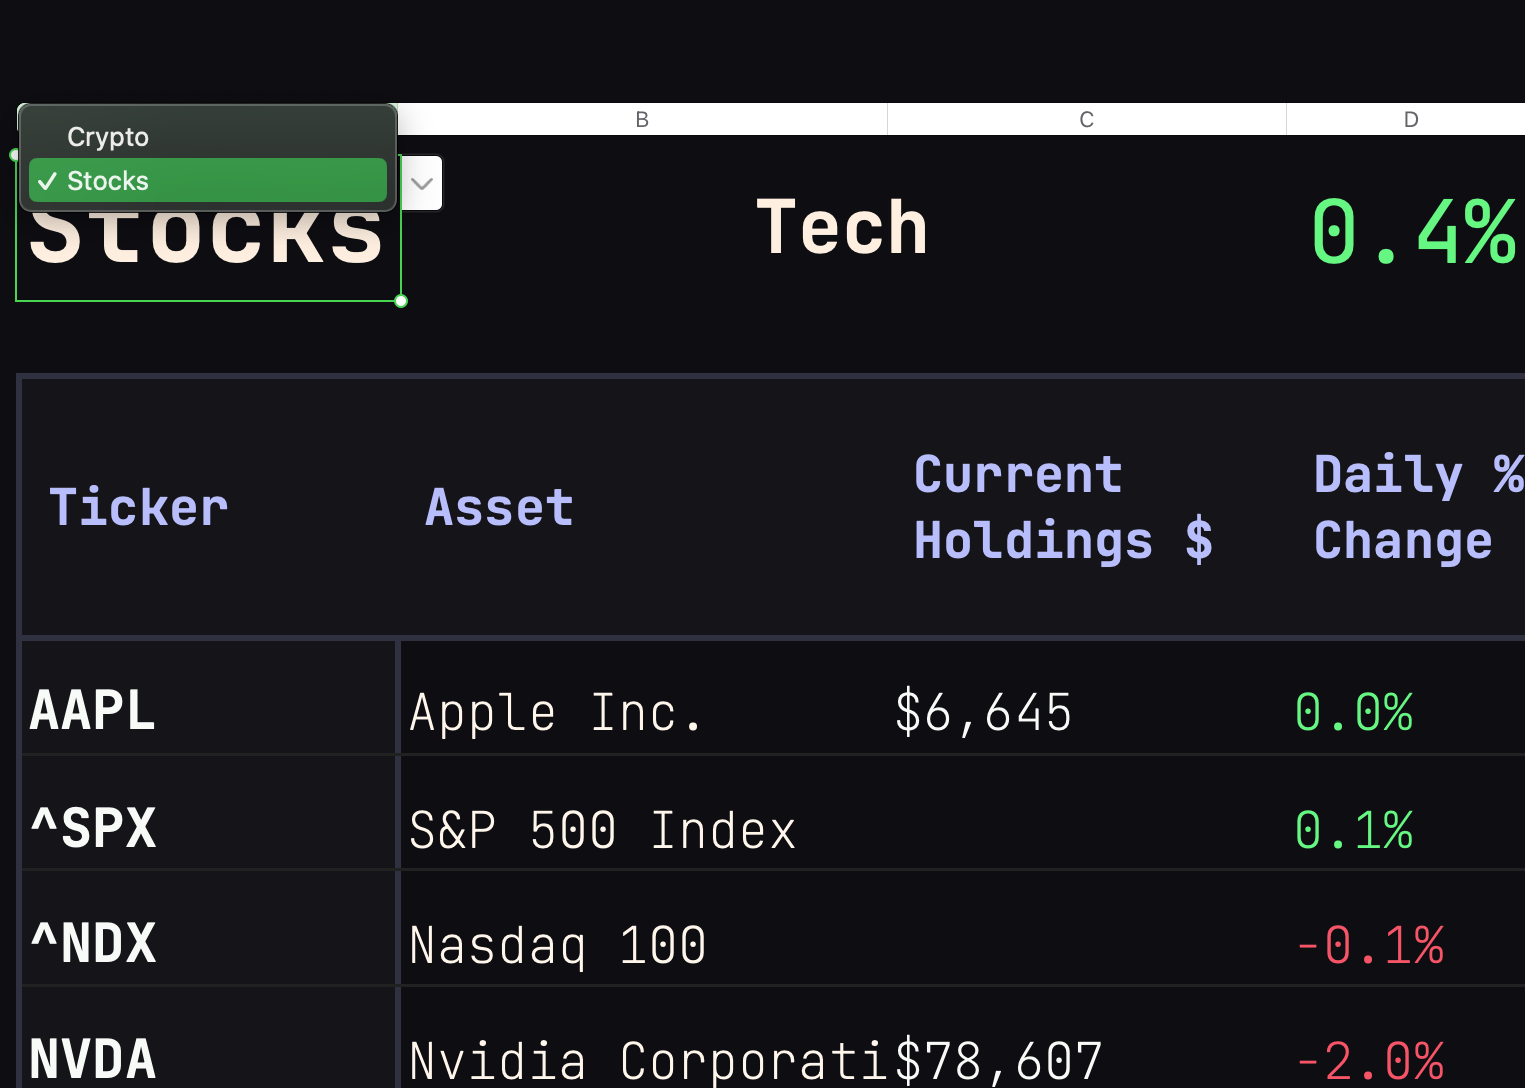Screen dimensions: 1525x1088
Task: Click the Daily % Change heading
Action: click(1416, 507)
